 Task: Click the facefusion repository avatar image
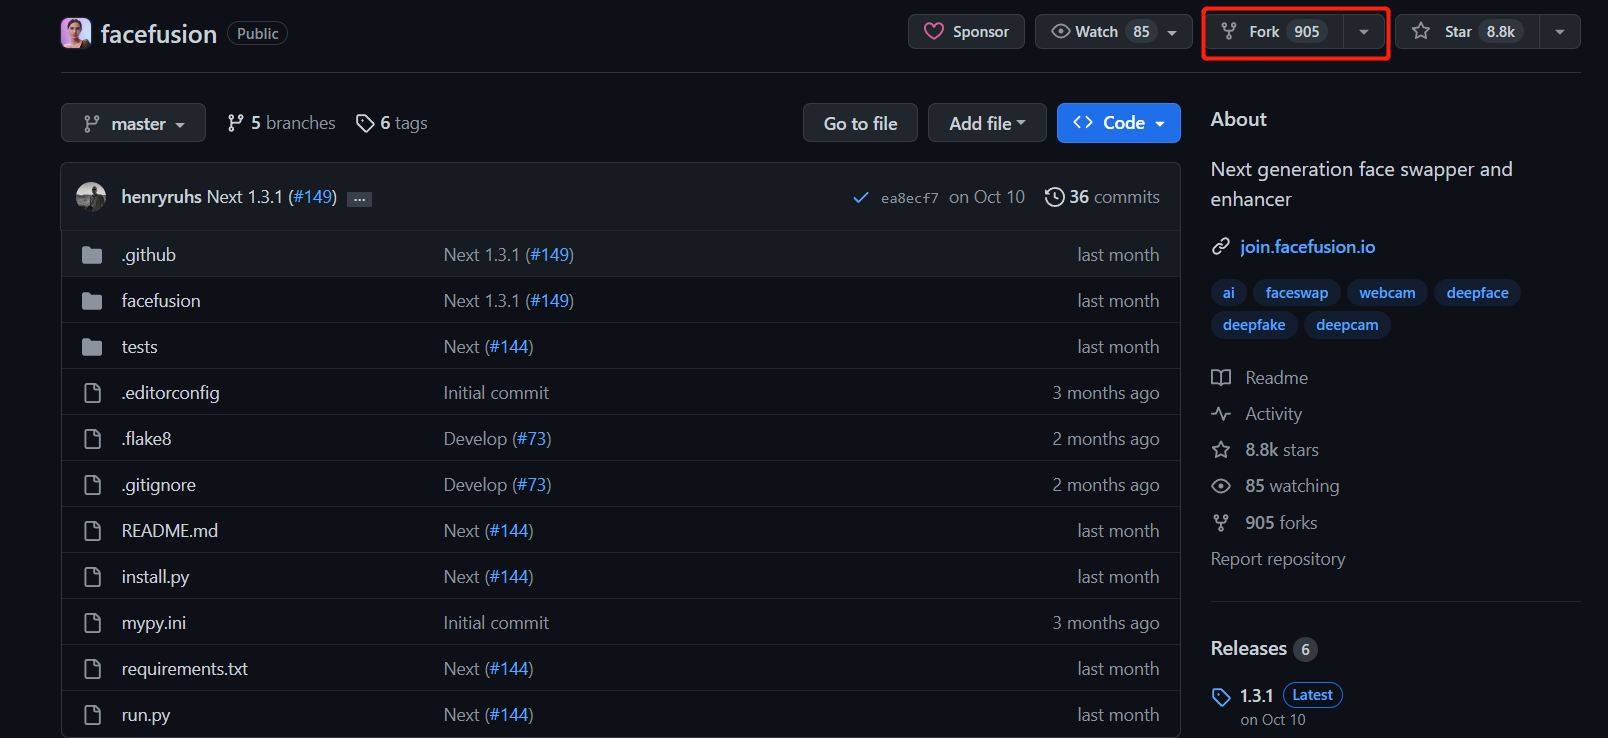(x=76, y=33)
